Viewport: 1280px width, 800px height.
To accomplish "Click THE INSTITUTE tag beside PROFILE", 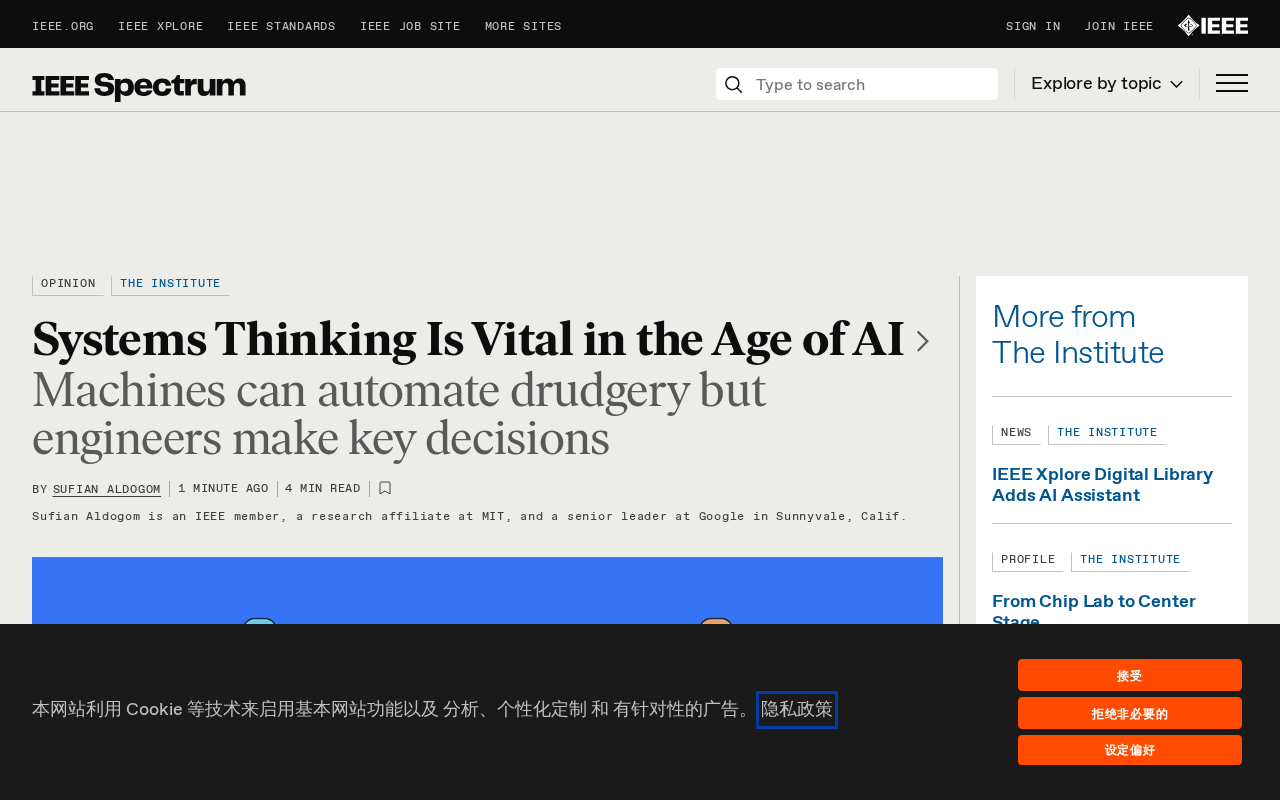I will [1130, 561].
